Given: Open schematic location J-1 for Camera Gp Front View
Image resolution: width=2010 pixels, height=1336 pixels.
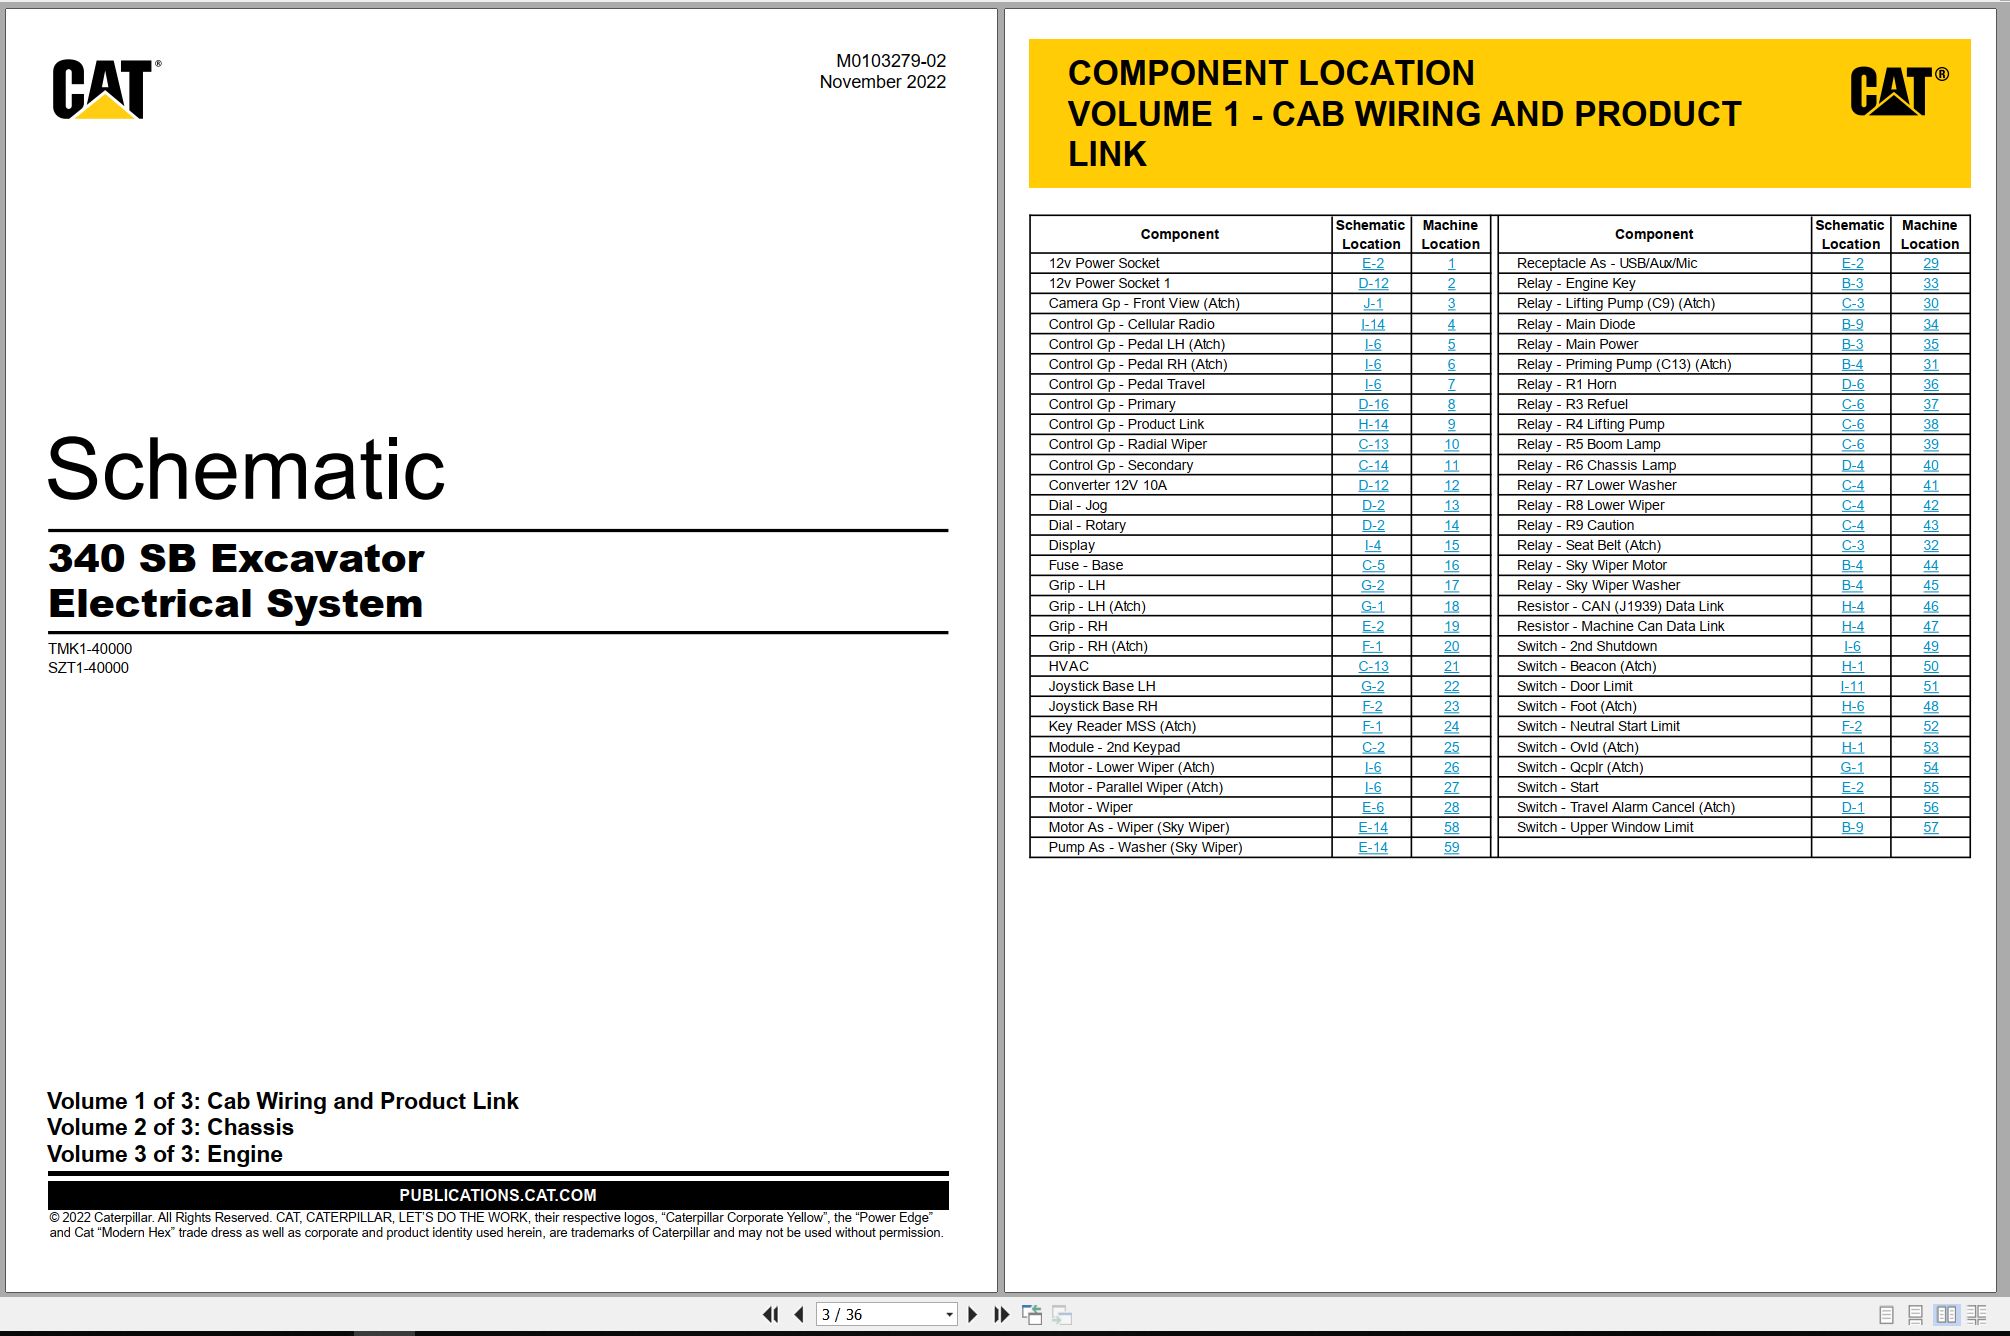Looking at the screenshot, I should click(1373, 303).
